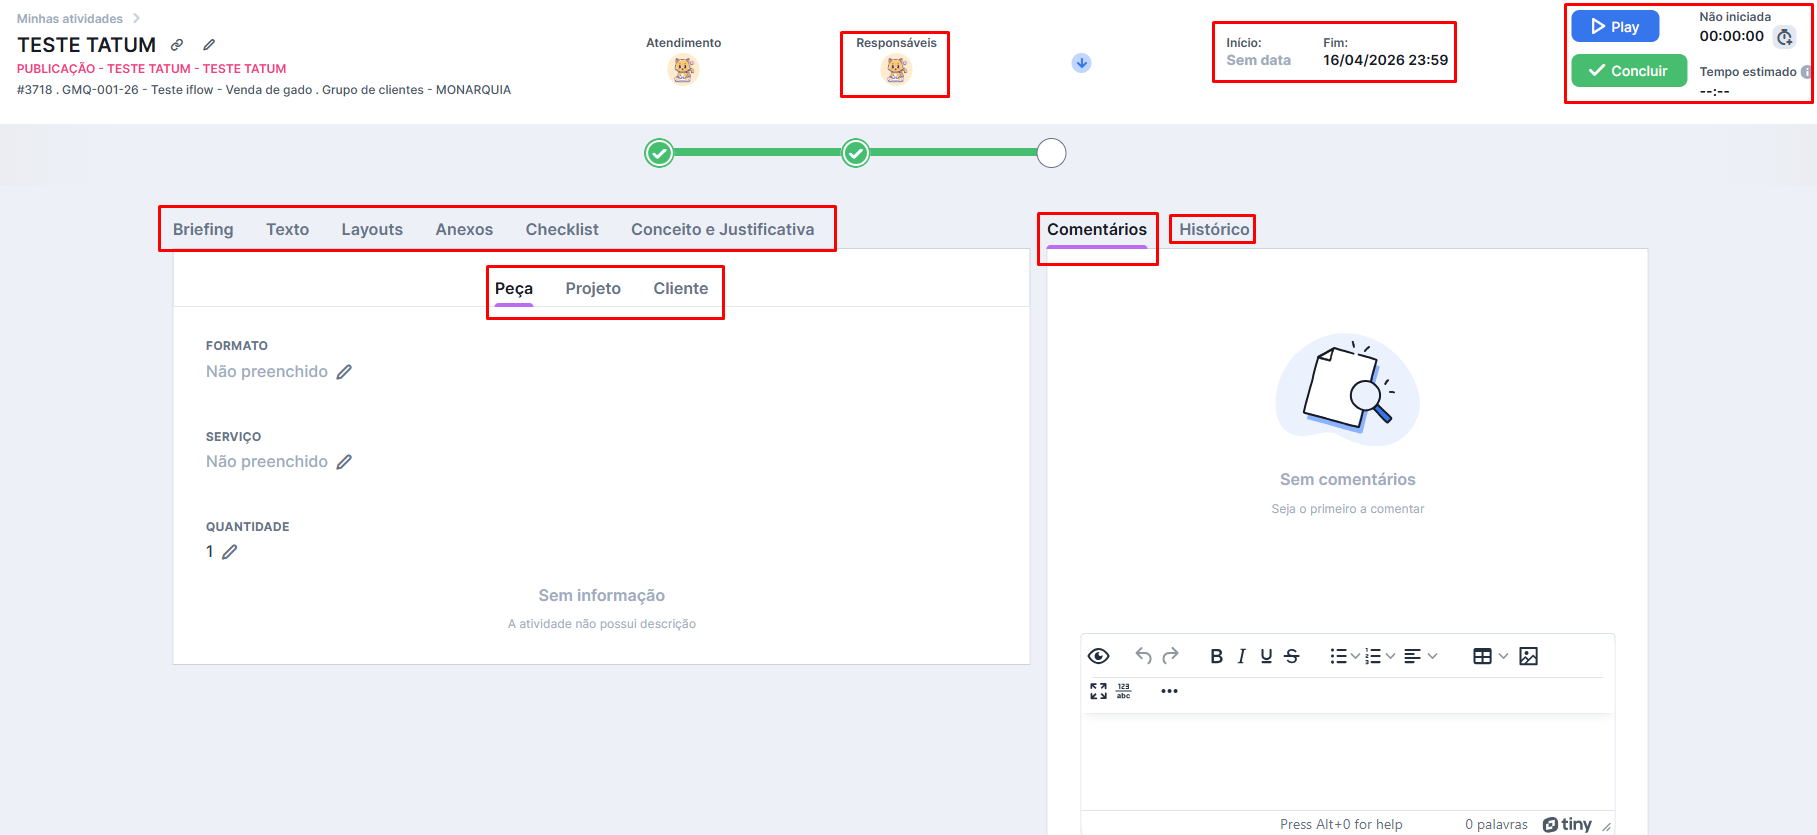Switch to the Layouts tab

372,229
